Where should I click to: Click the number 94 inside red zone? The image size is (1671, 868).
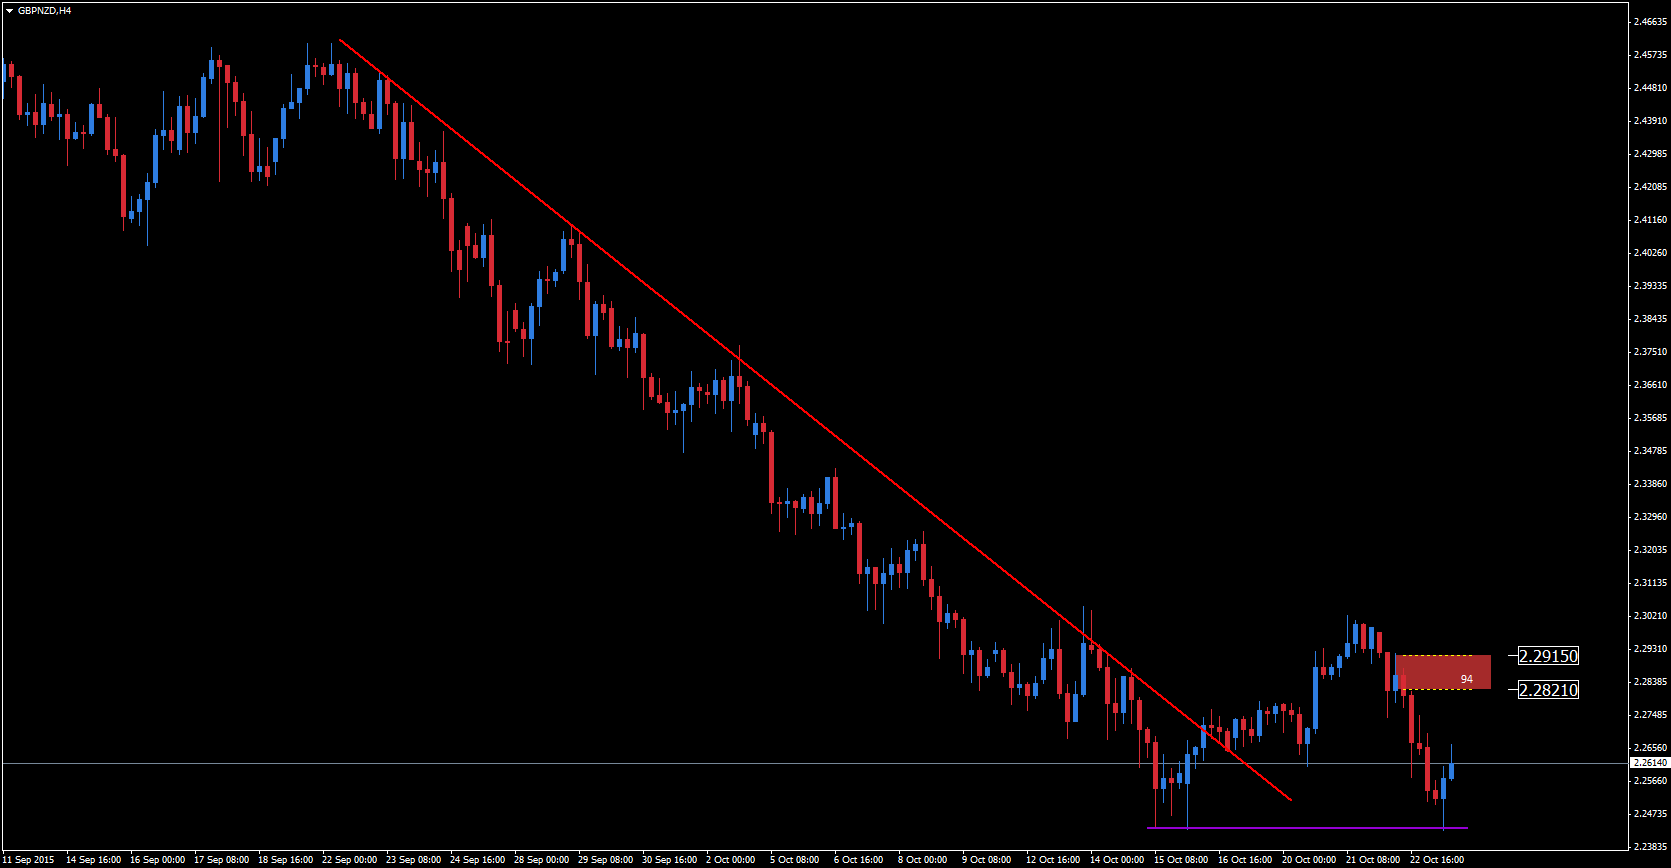pos(1466,680)
